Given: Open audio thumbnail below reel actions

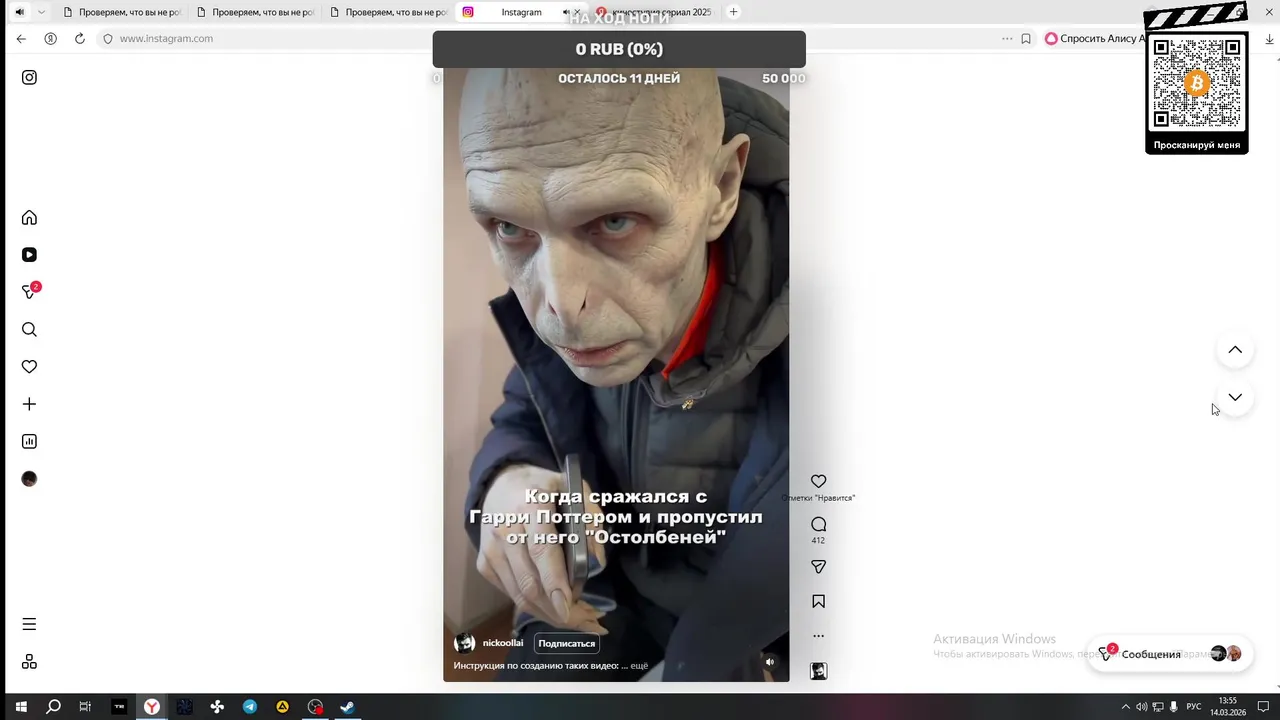Looking at the screenshot, I should [818, 671].
